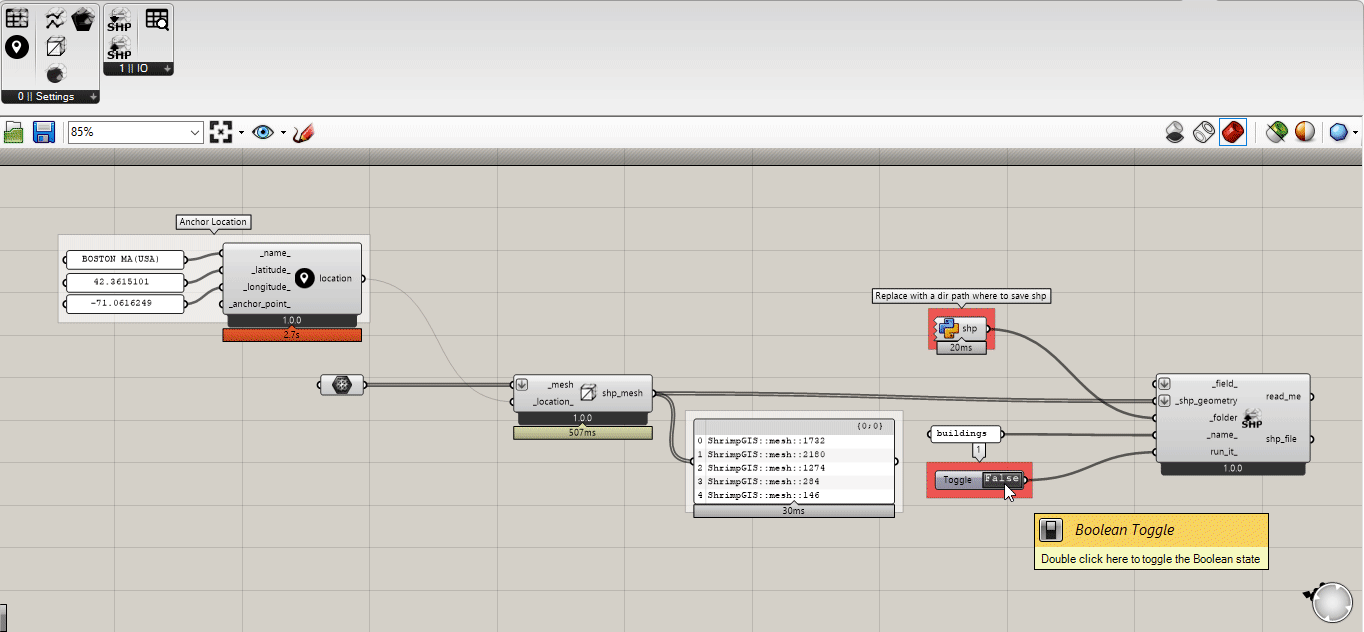Toggle preview visibility with the eye icon

tap(264, 131)
